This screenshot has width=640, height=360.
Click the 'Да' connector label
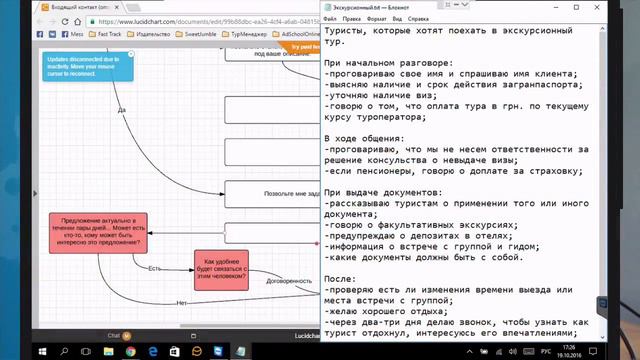122,110
